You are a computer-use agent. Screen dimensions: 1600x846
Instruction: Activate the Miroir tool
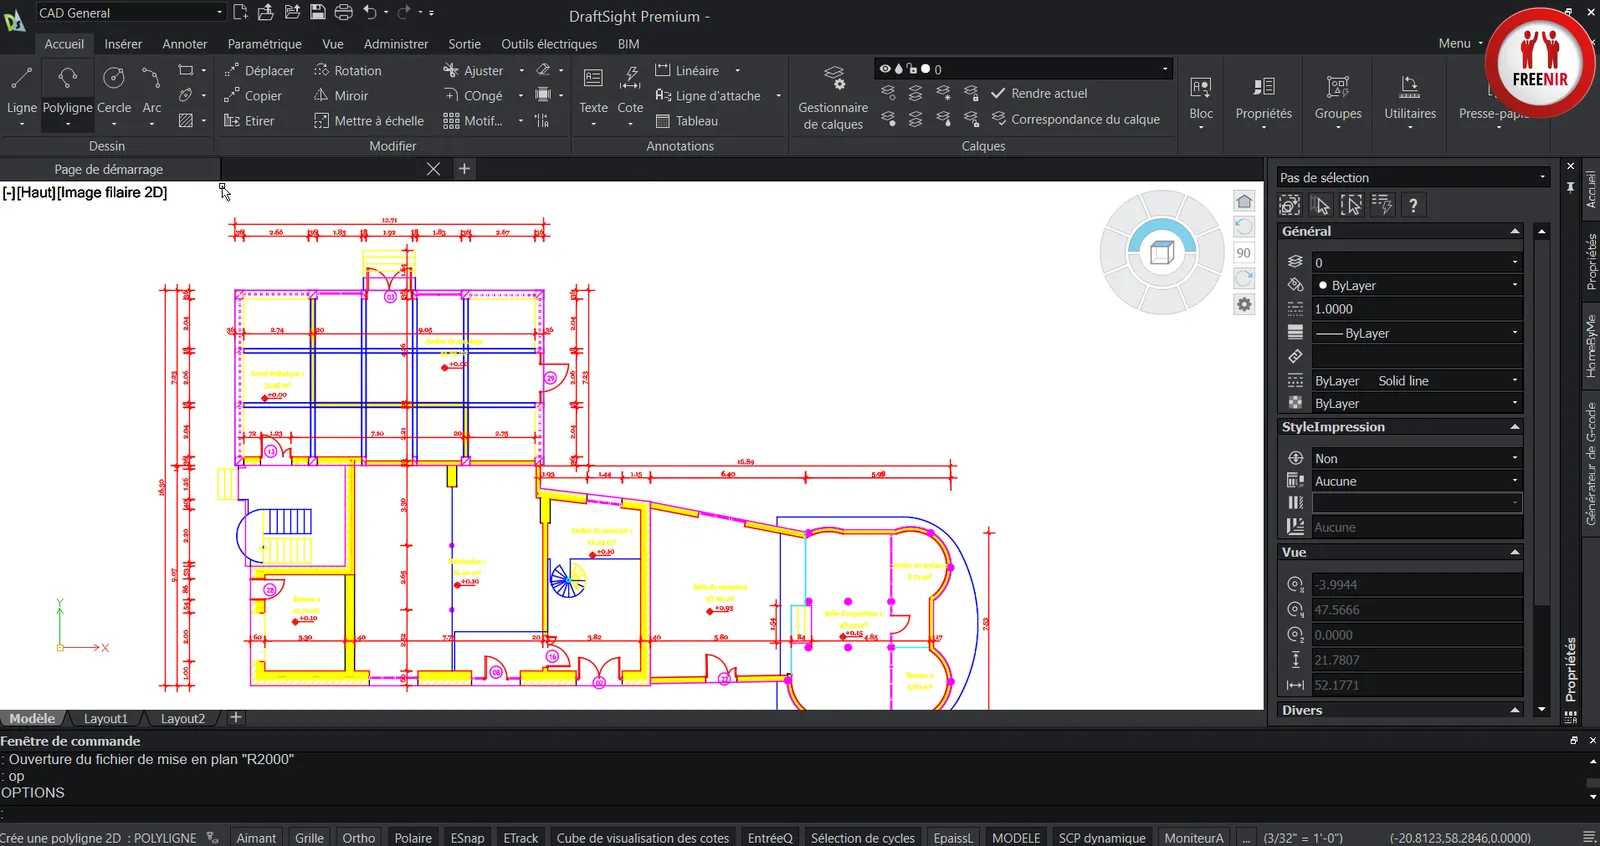pyautogui.click(x=341, y=96)
